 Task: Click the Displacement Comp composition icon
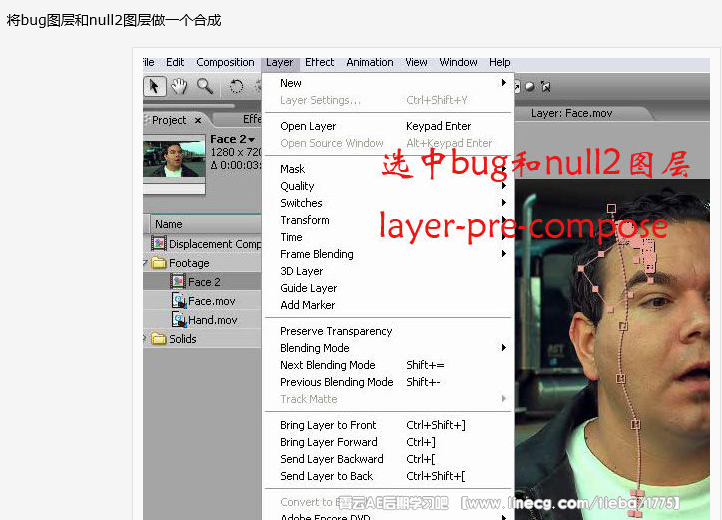(159, 243)
